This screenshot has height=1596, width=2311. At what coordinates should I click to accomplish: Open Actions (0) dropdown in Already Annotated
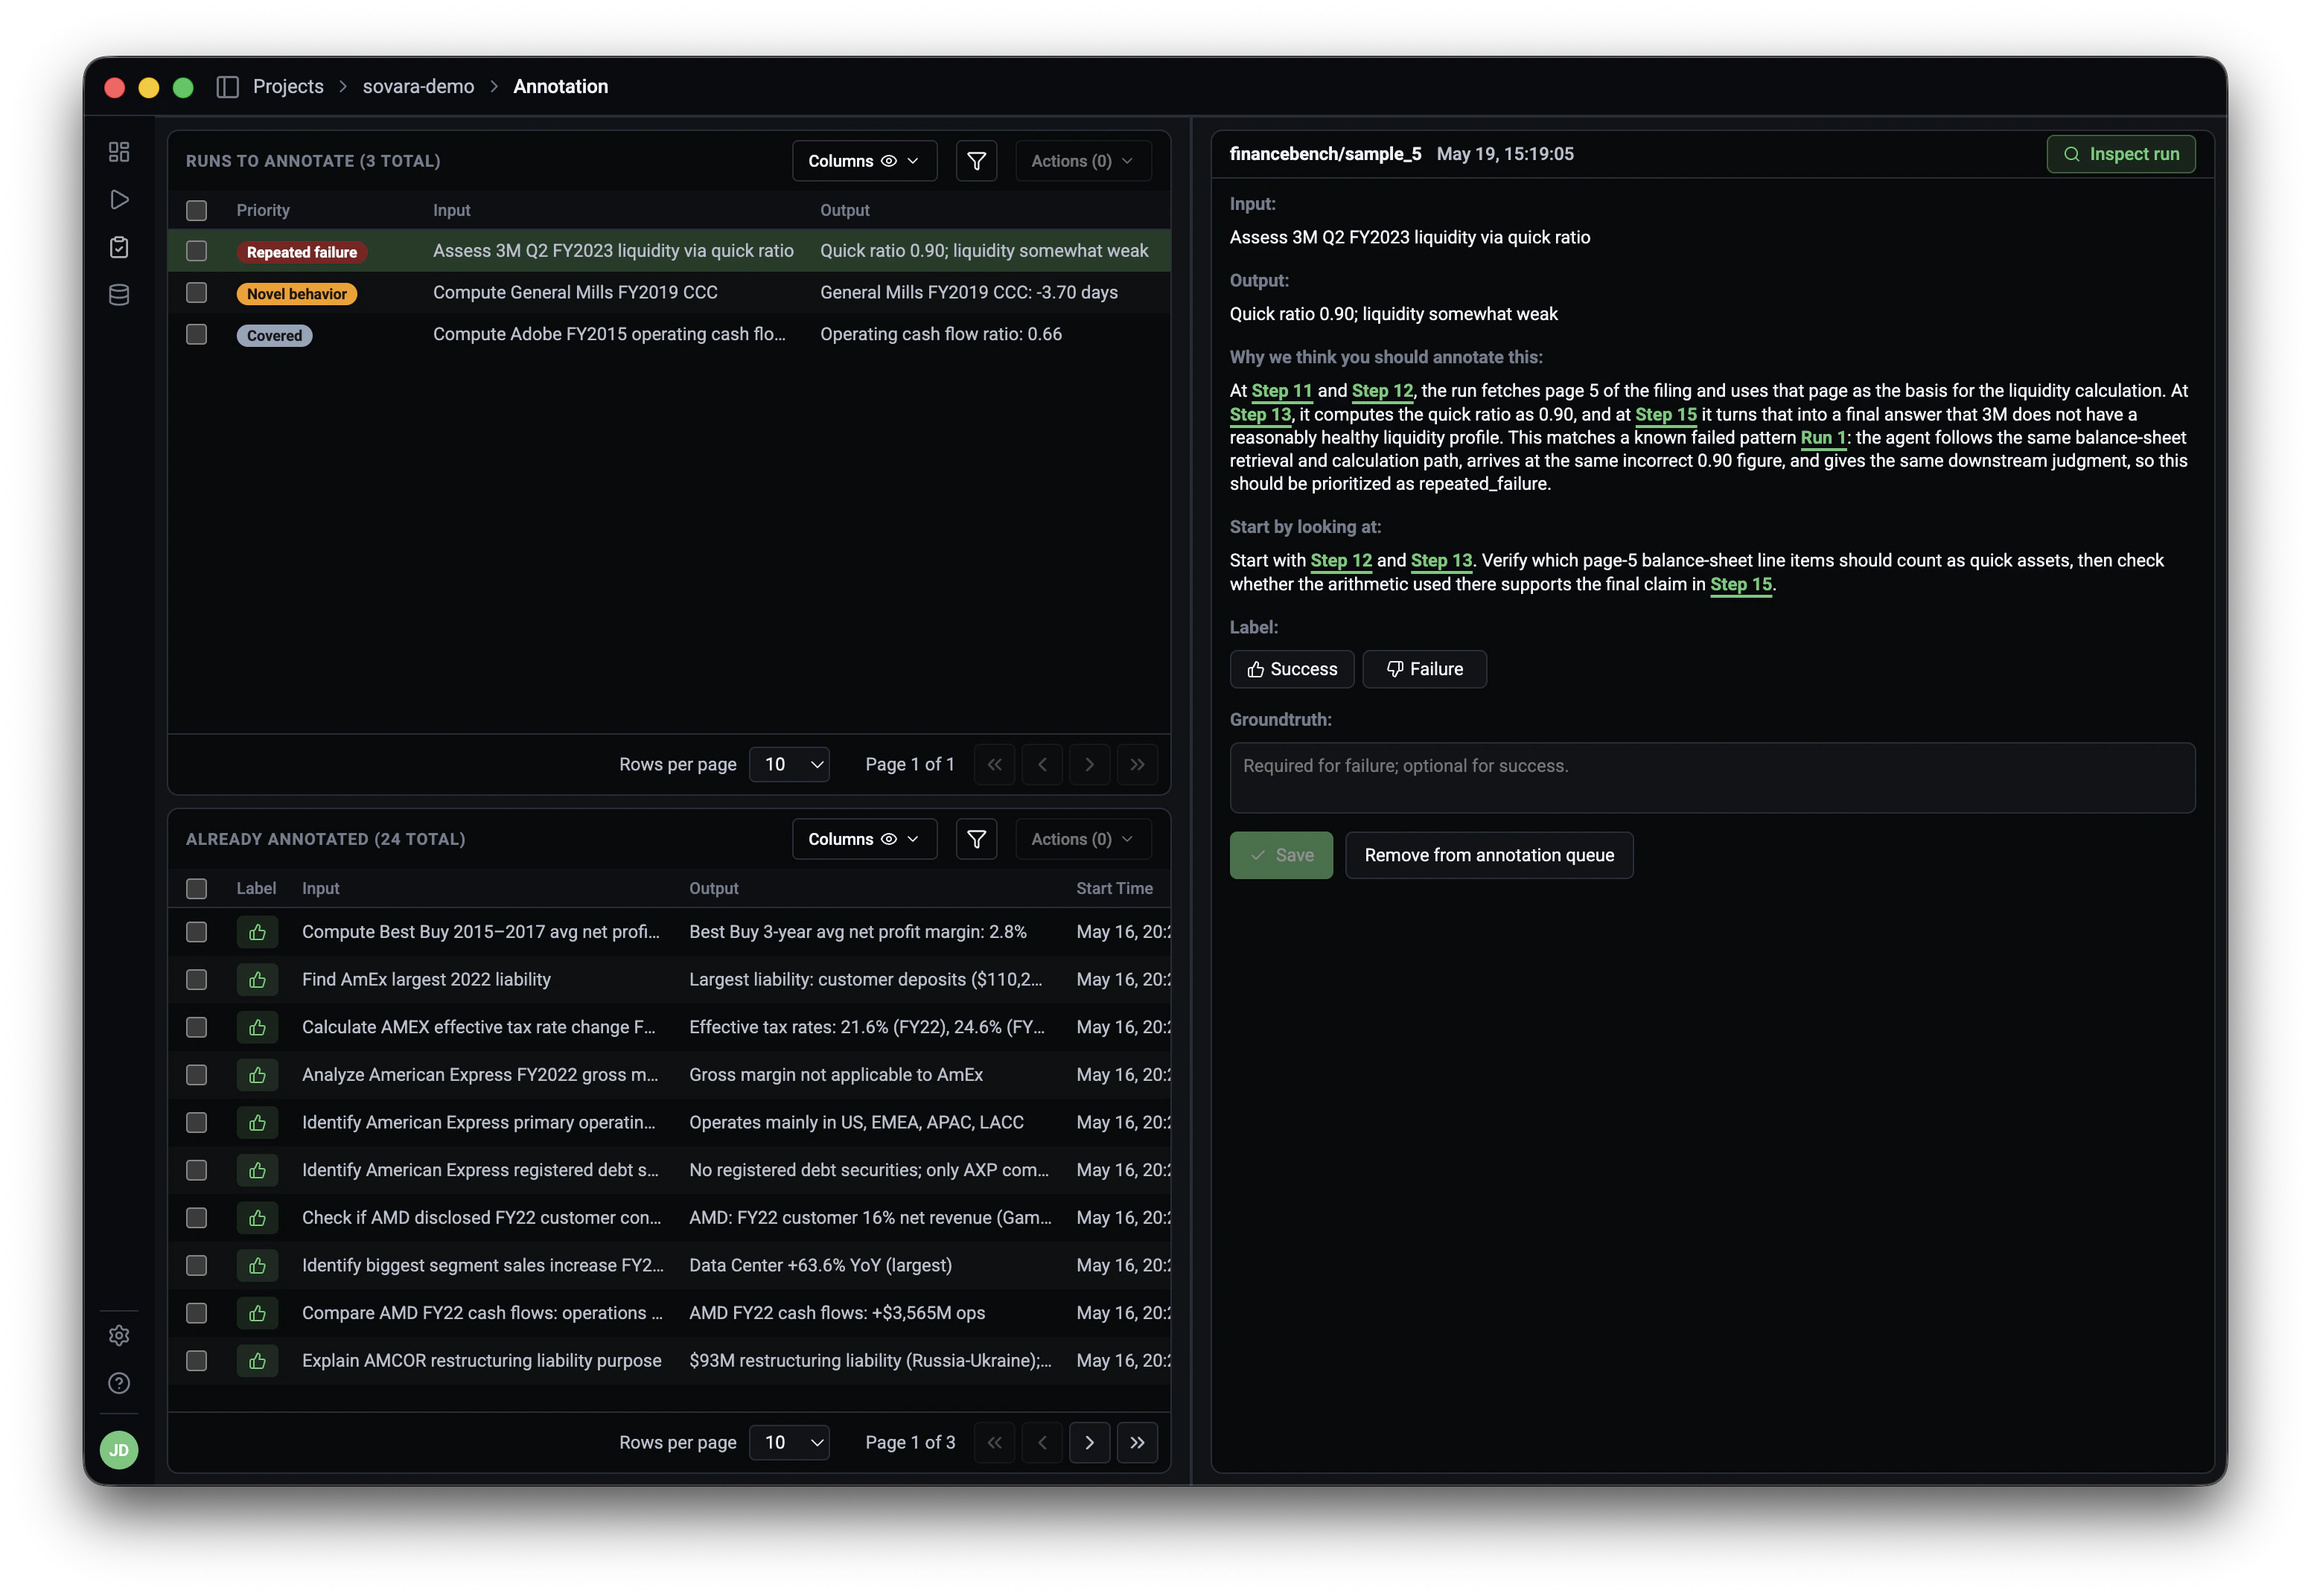(x=1083, y=839)
